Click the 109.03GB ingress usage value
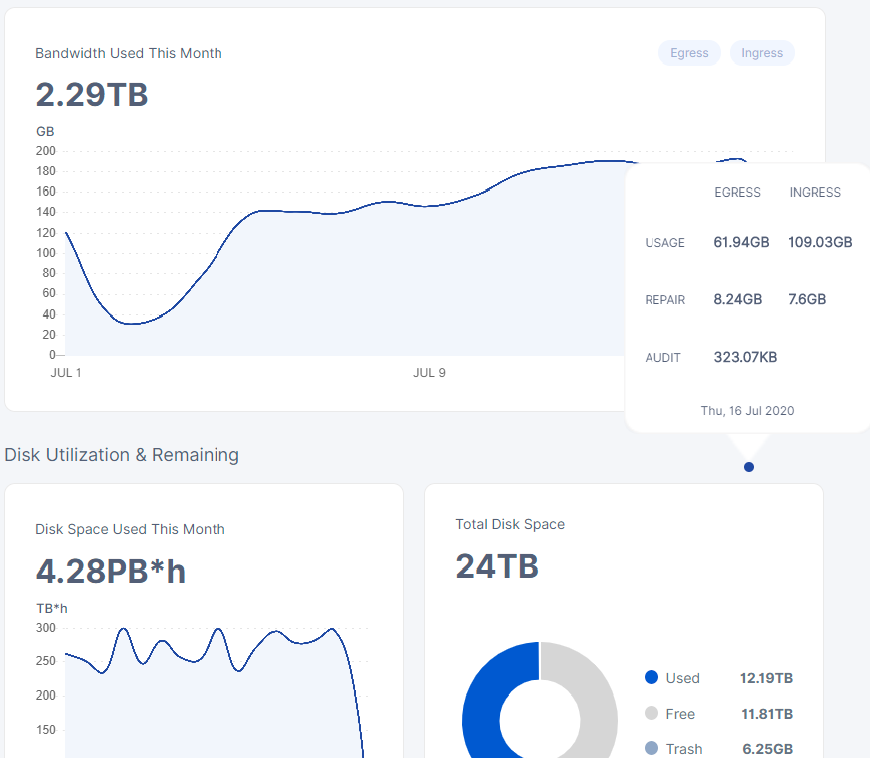The height and width of the screenshot is (758, 870). [820, 242]
